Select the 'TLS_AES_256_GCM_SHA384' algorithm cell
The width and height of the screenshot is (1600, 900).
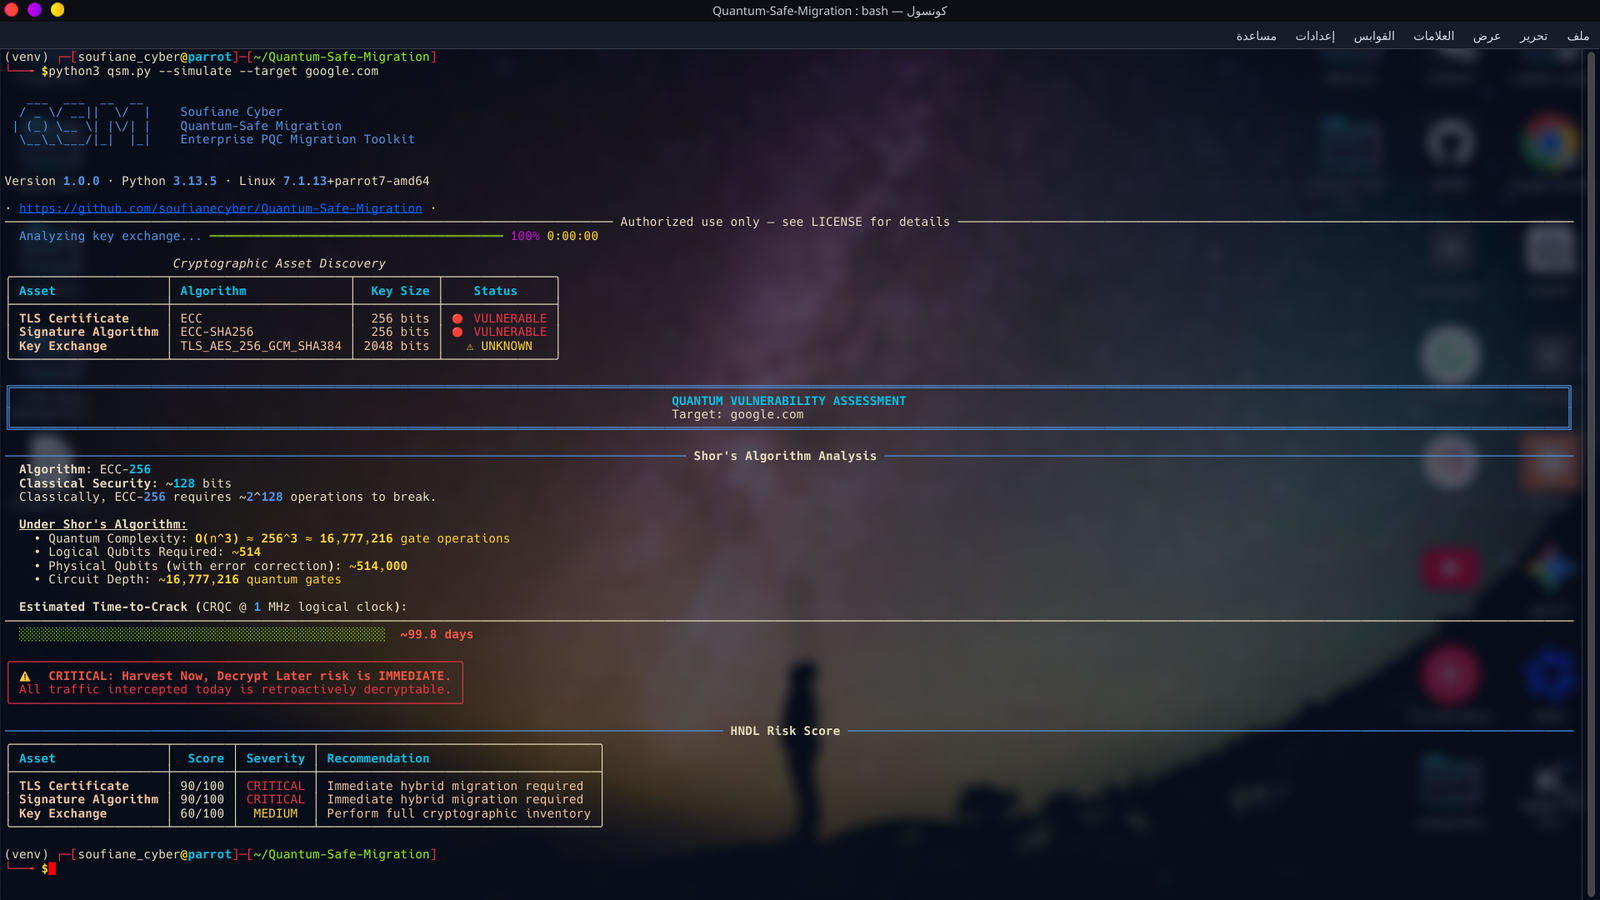point(261,346)
